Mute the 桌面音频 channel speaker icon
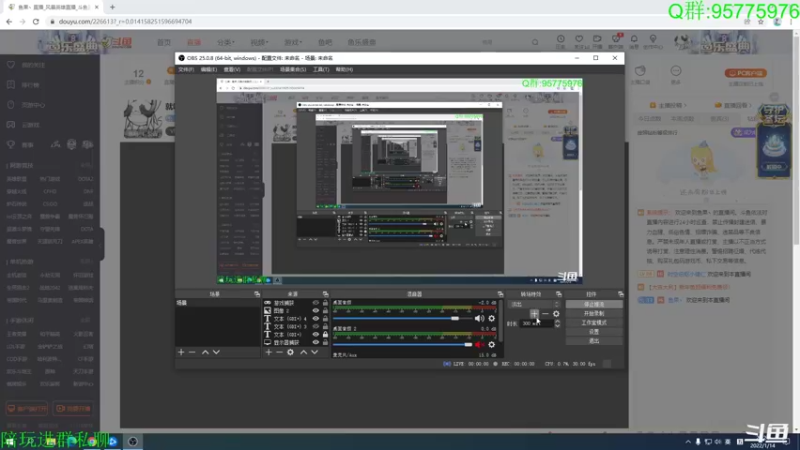Screen dimensions: 800x450 click(479, 318)
